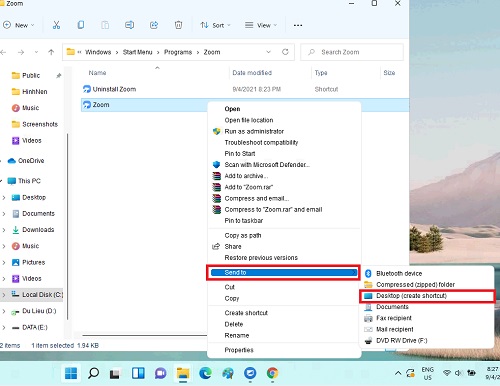Click the Back navigation arrow
The width and height of the screenshot is (500, 386).
click(3, 52)
